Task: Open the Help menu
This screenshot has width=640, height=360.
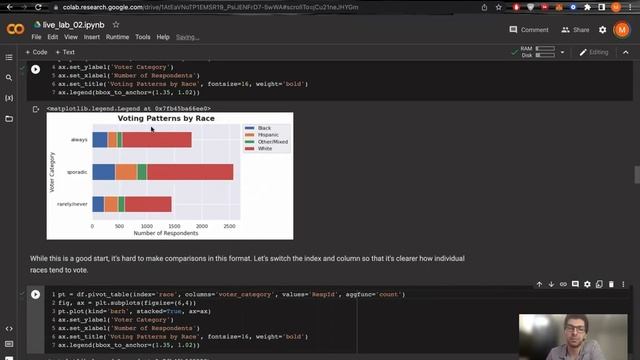Action: click(163, 37)
